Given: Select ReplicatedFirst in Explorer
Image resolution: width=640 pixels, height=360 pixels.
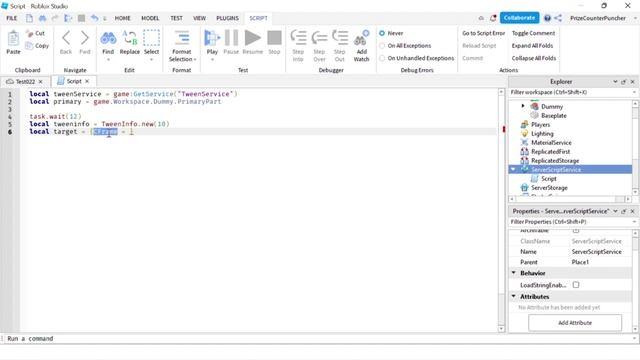Looking at the screenshot, I should point(550,151).
